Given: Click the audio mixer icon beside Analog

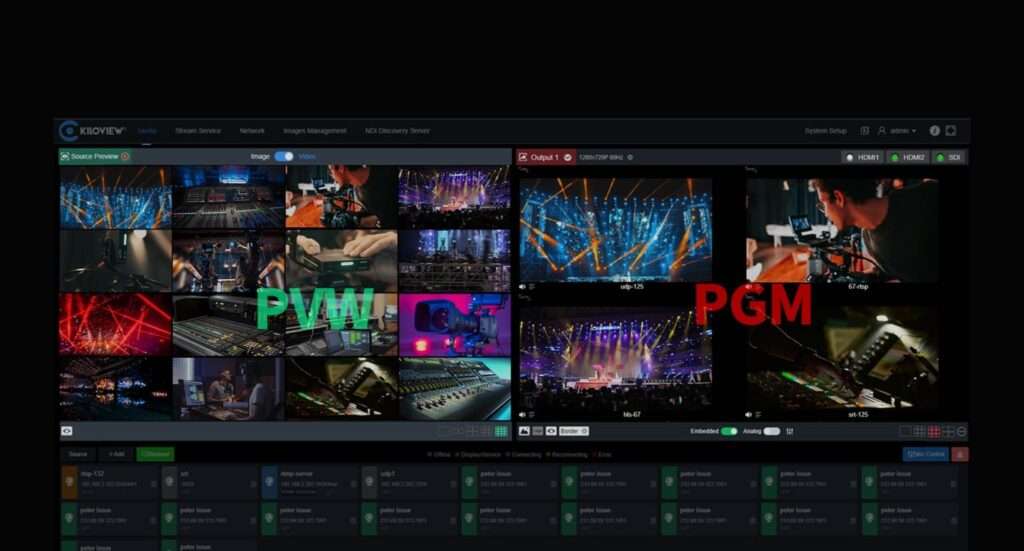Looking at the screenshot, I should point(790,431).
